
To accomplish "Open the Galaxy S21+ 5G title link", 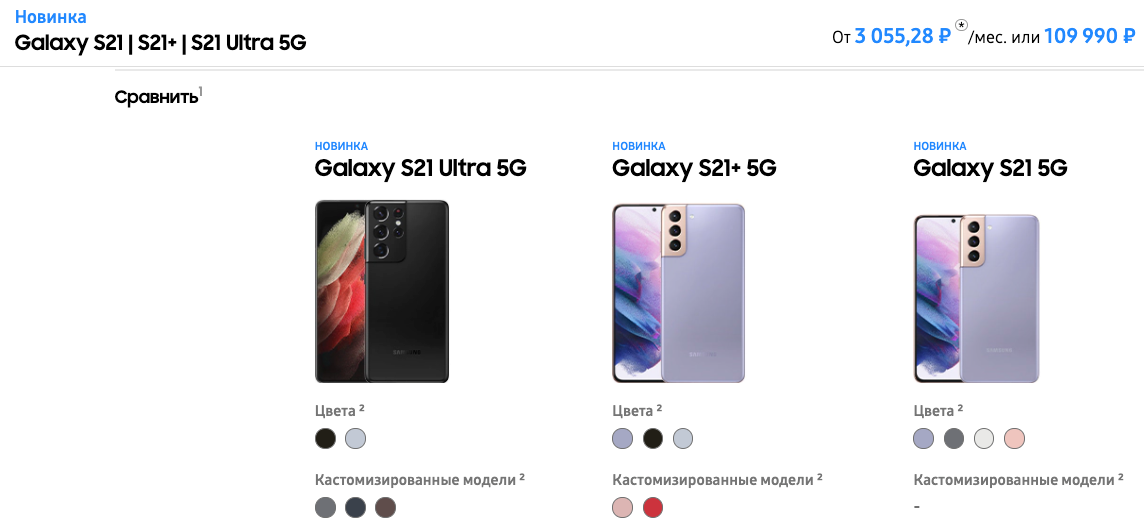I will tap(694, 168).
